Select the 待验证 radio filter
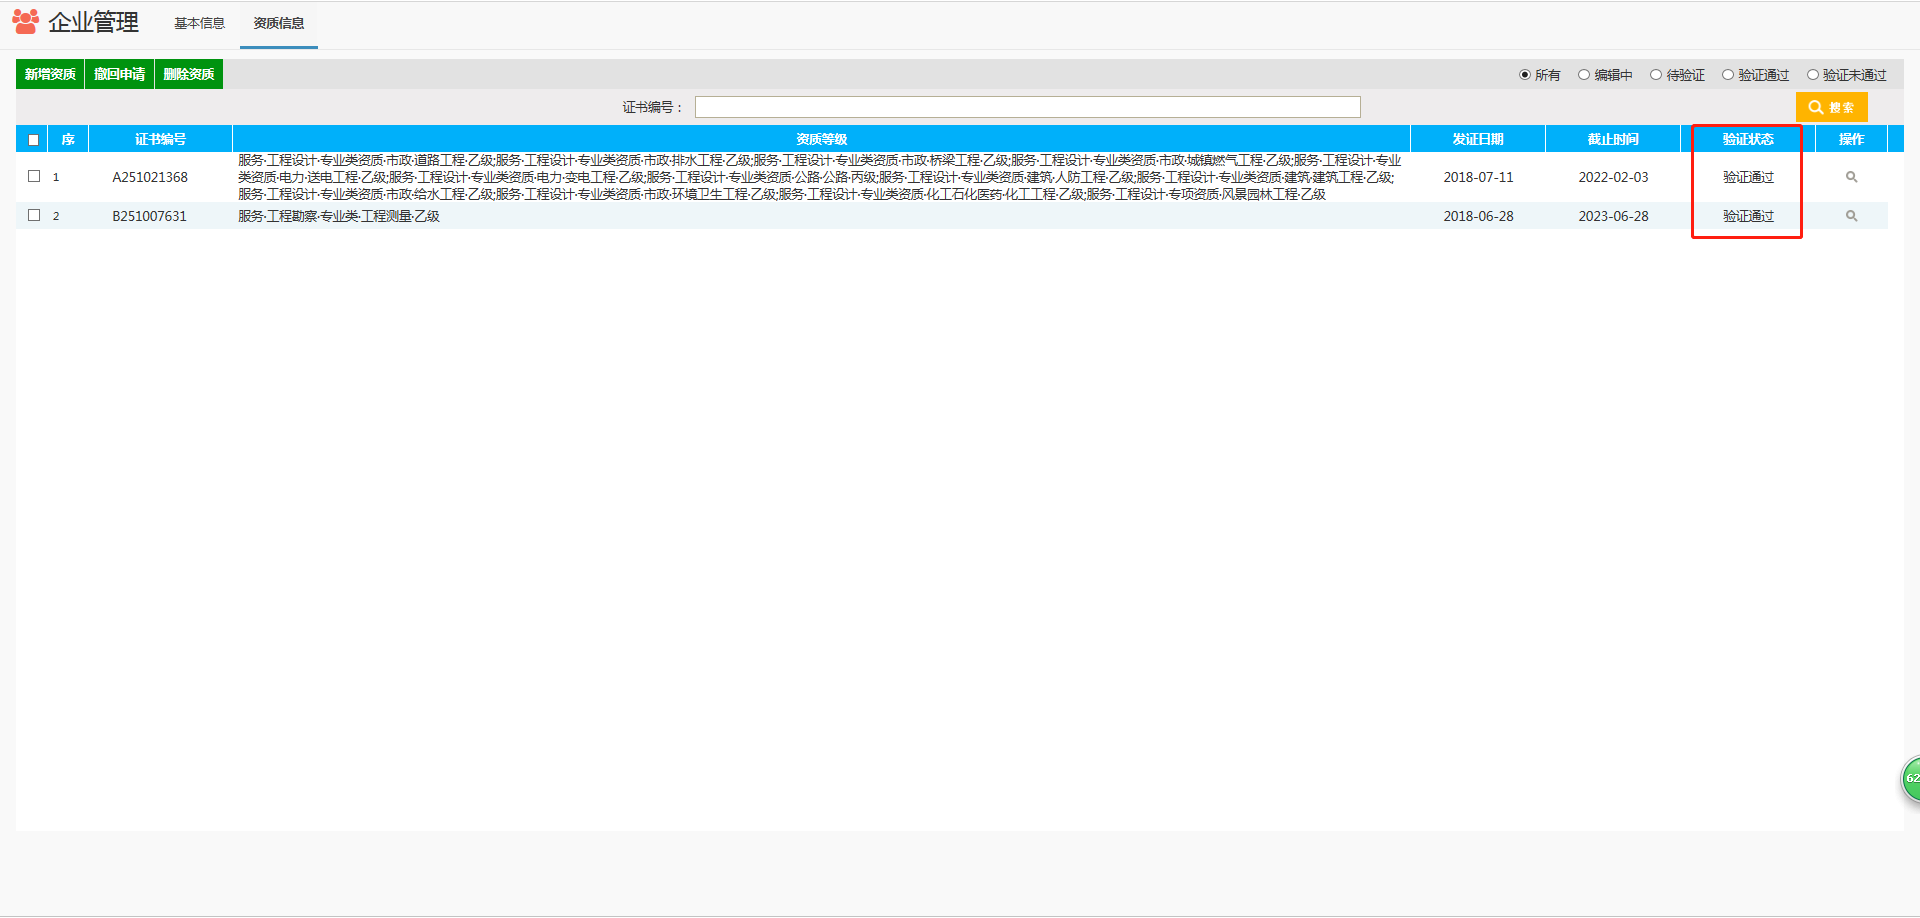 click(x=1656, y=75)
